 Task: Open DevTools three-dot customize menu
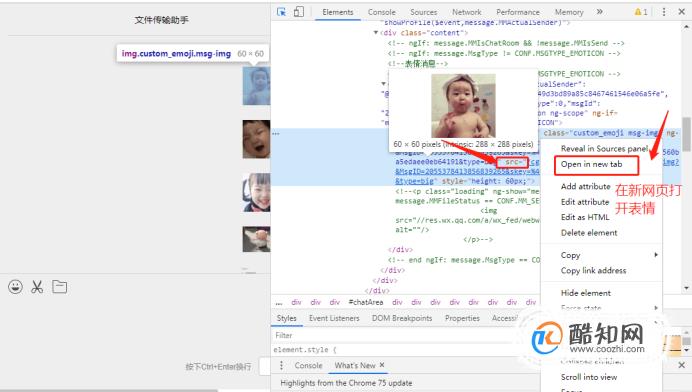[664, 12]
